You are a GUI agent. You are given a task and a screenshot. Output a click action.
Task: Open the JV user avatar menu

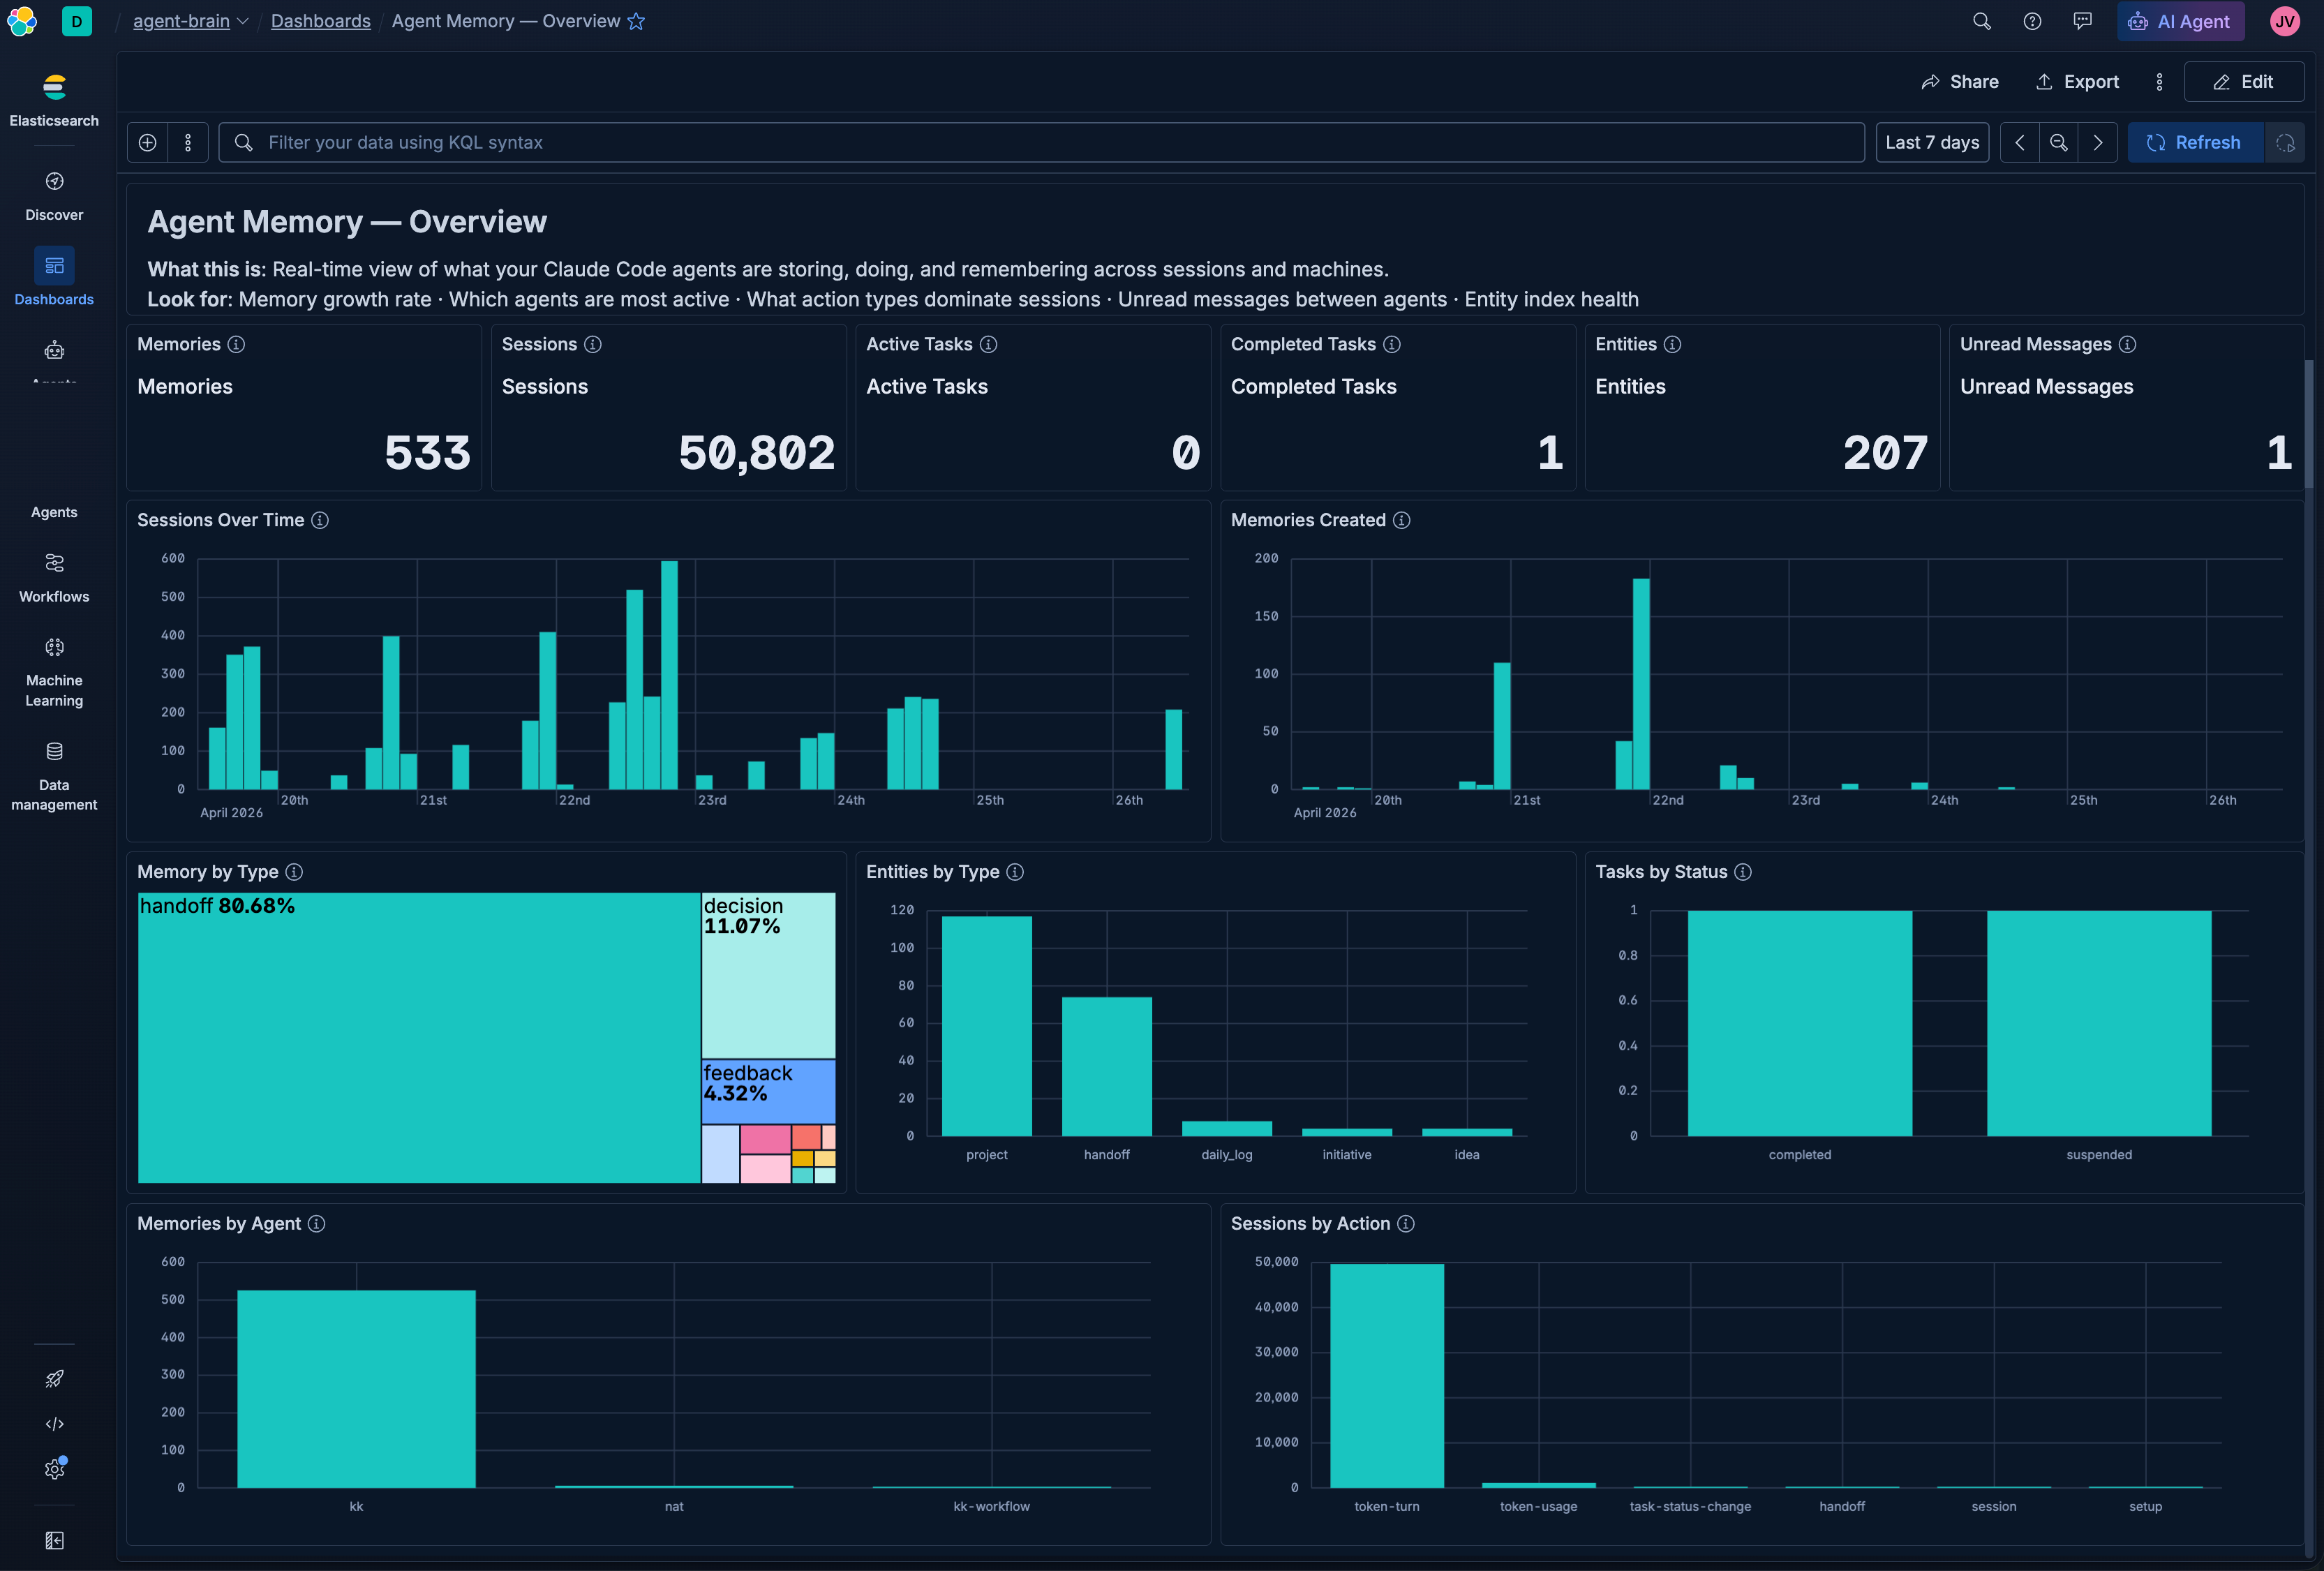2285,21
